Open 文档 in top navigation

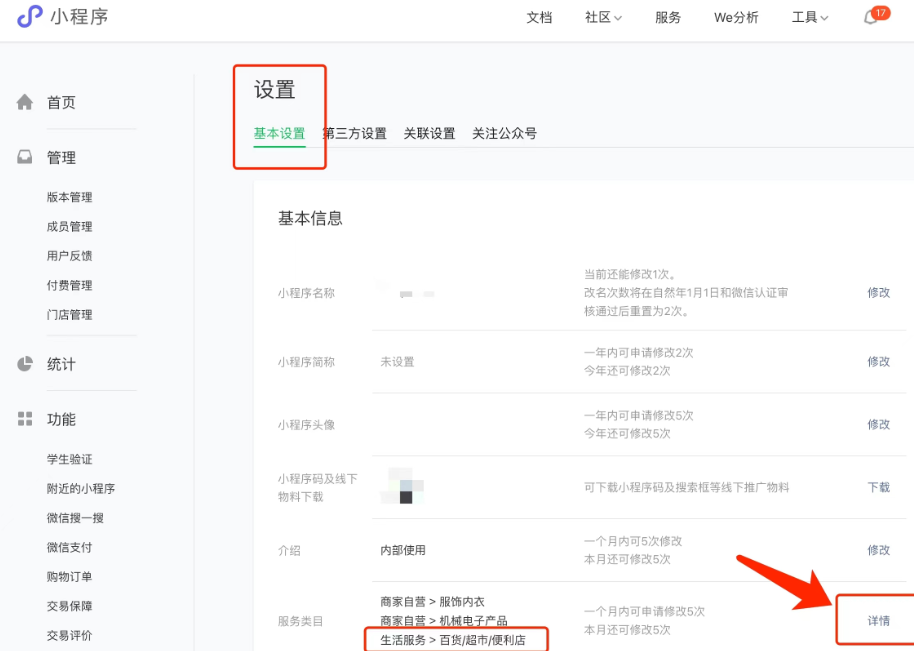coord(539,18)
